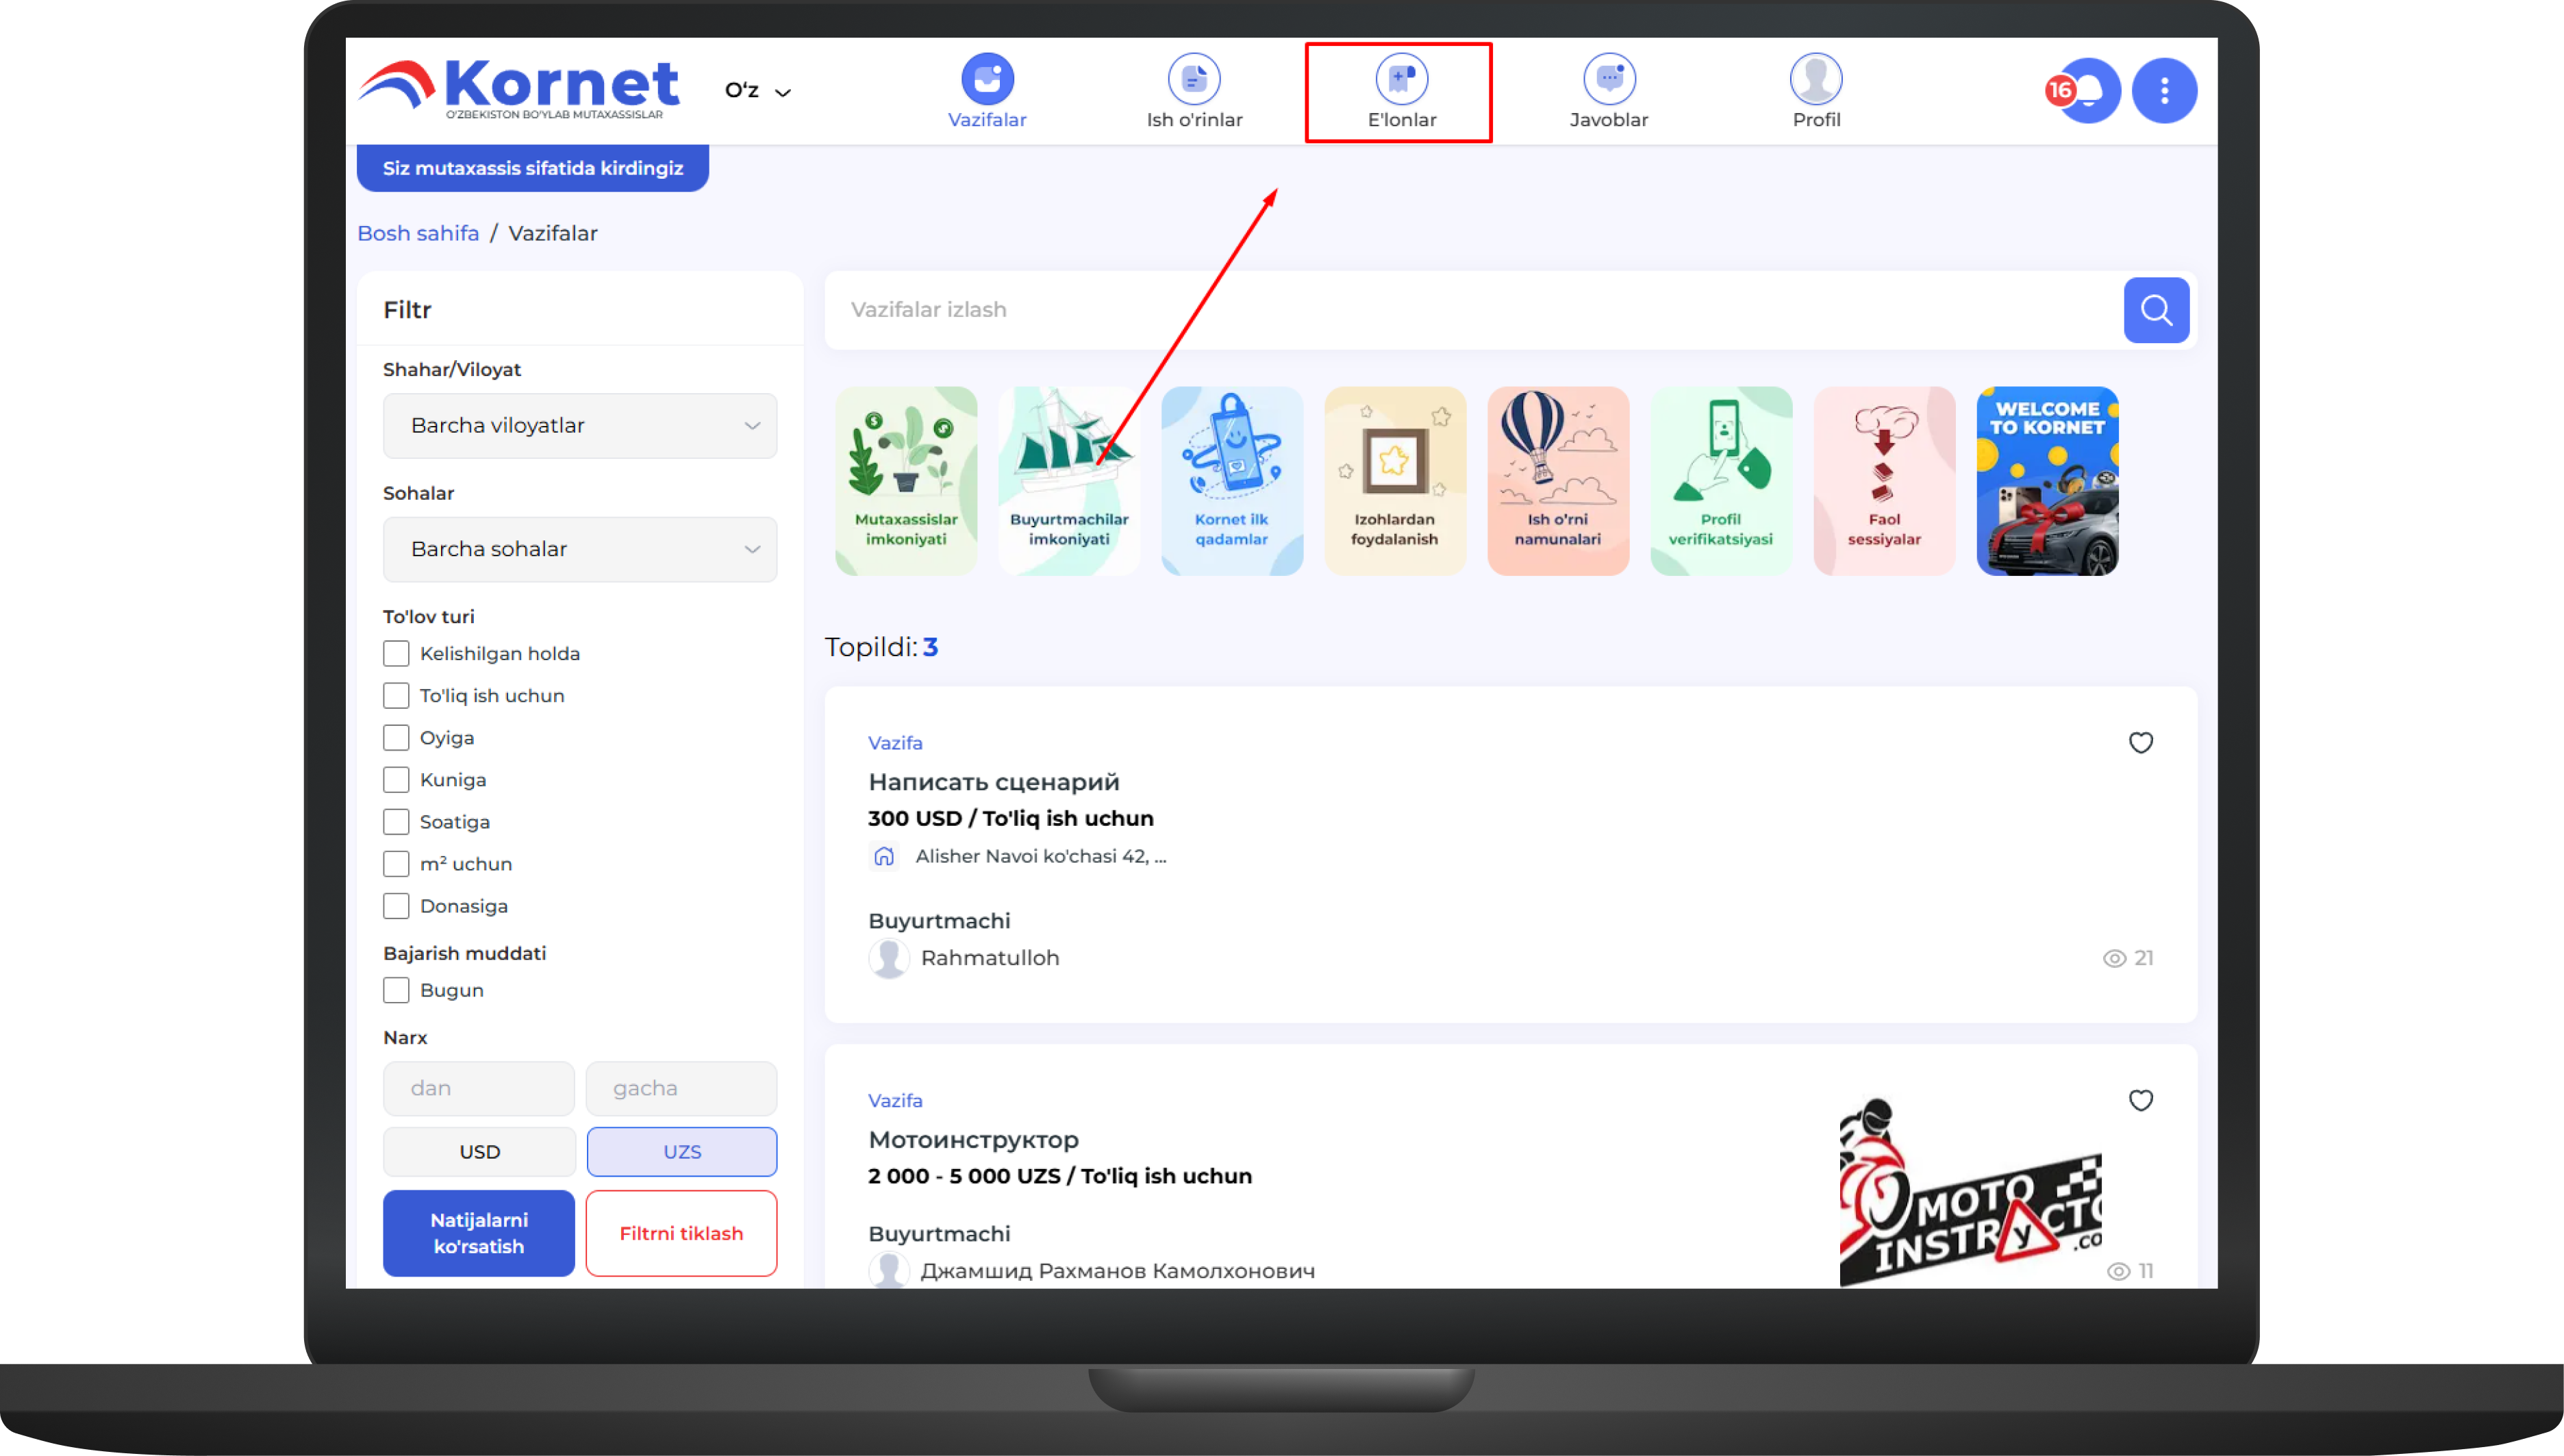Select the USD currency option
The width and height of the screenshot is (2564, 1456).
pos(479,1151)
